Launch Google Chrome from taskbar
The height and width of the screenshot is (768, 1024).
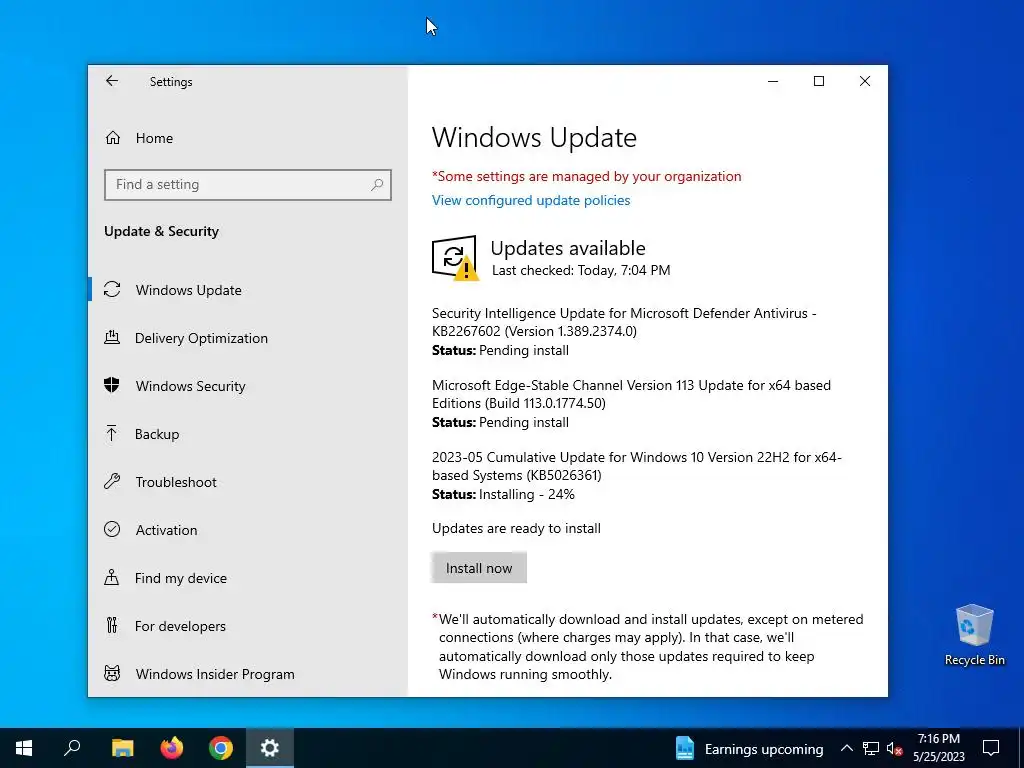[221, 748]
